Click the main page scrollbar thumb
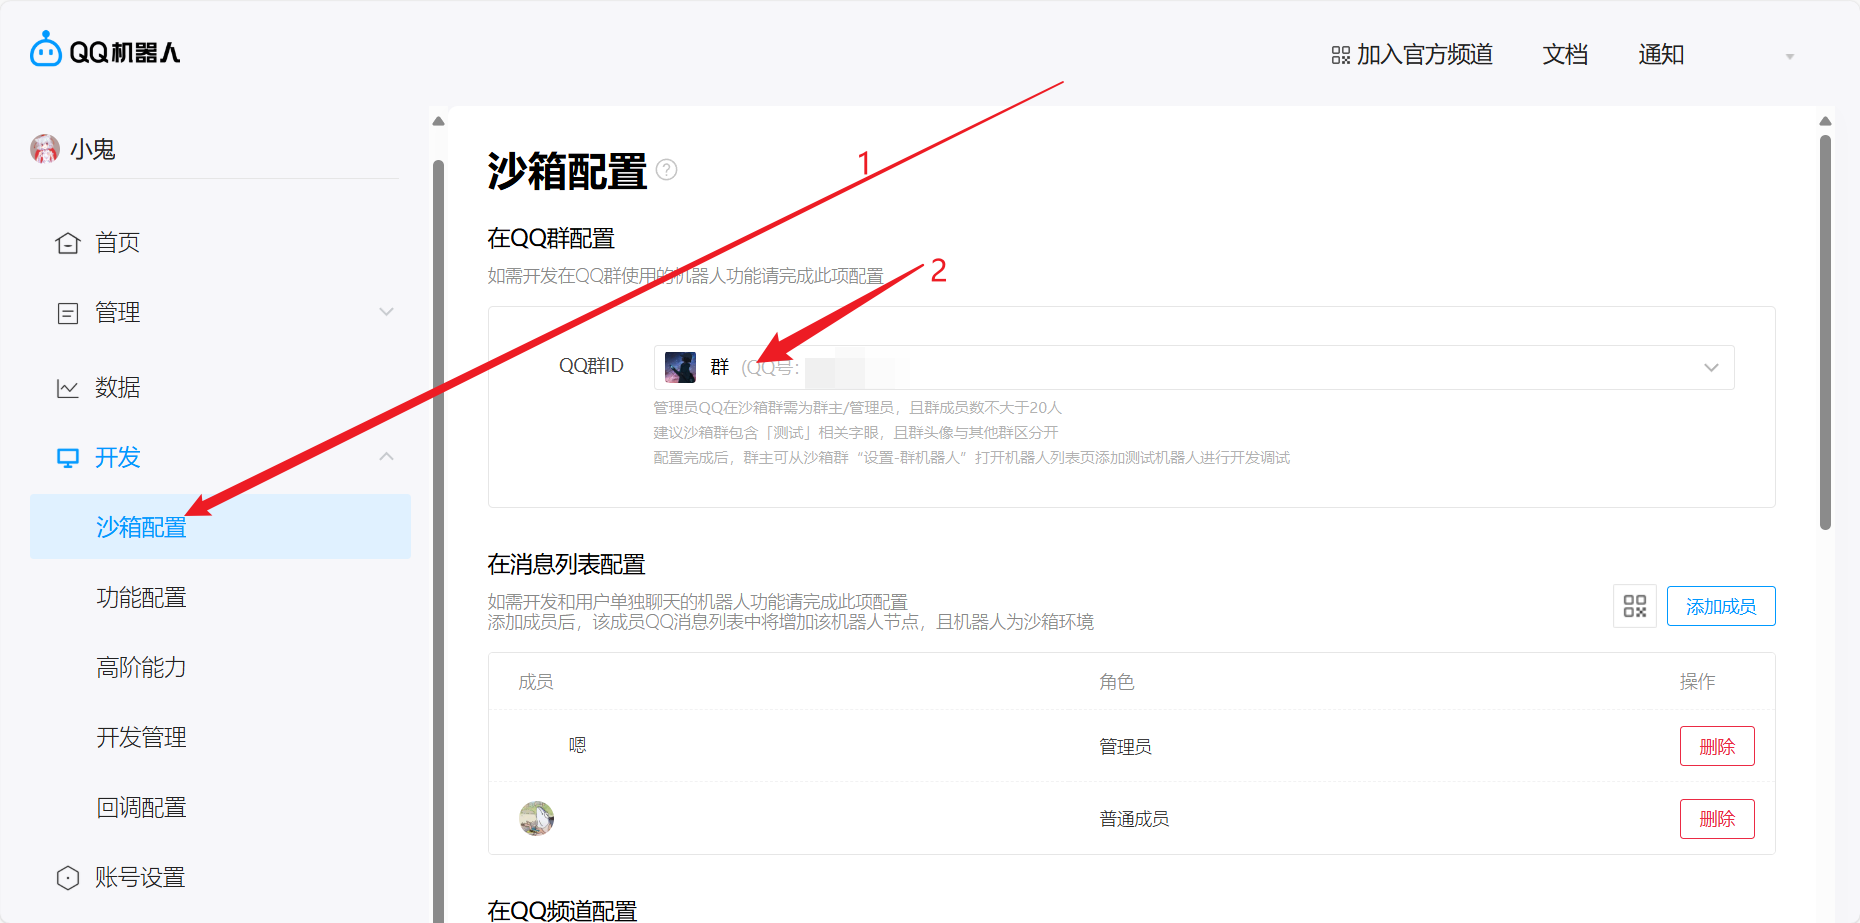The width and height of the screenshot is (1860, 923). [x=1825, y=333]
